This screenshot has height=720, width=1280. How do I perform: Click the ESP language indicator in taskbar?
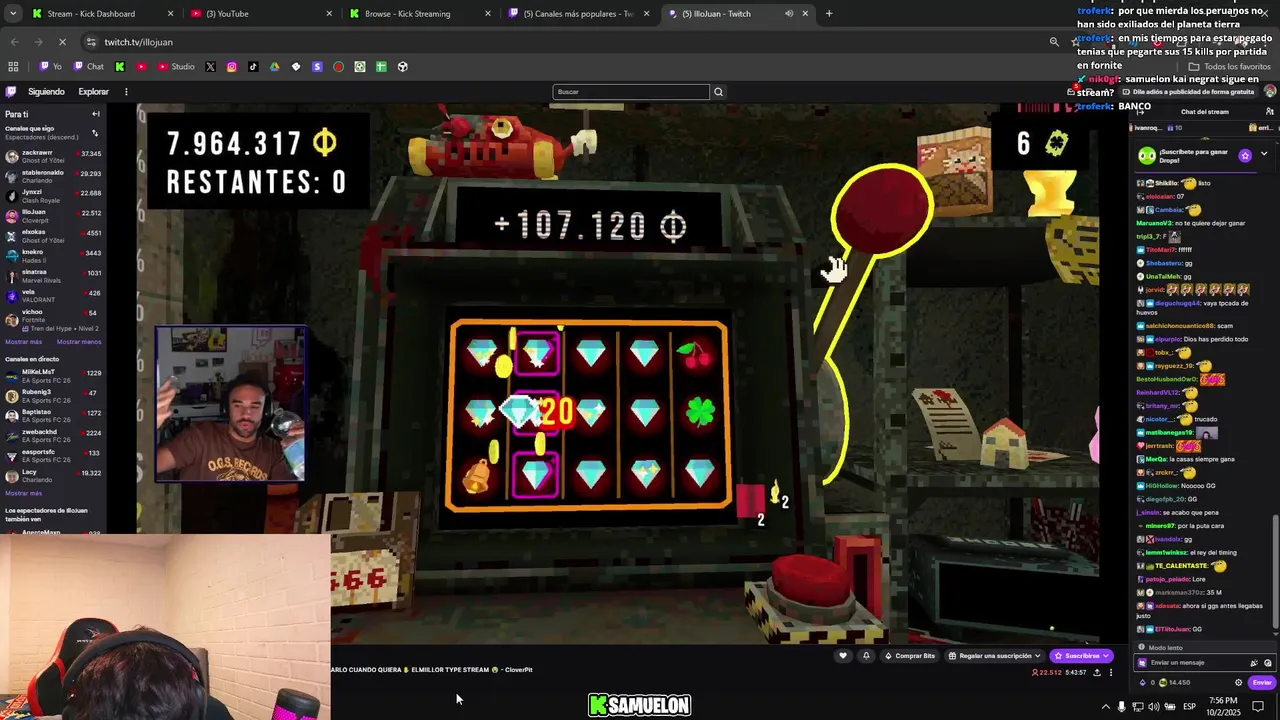point(1190,706)
